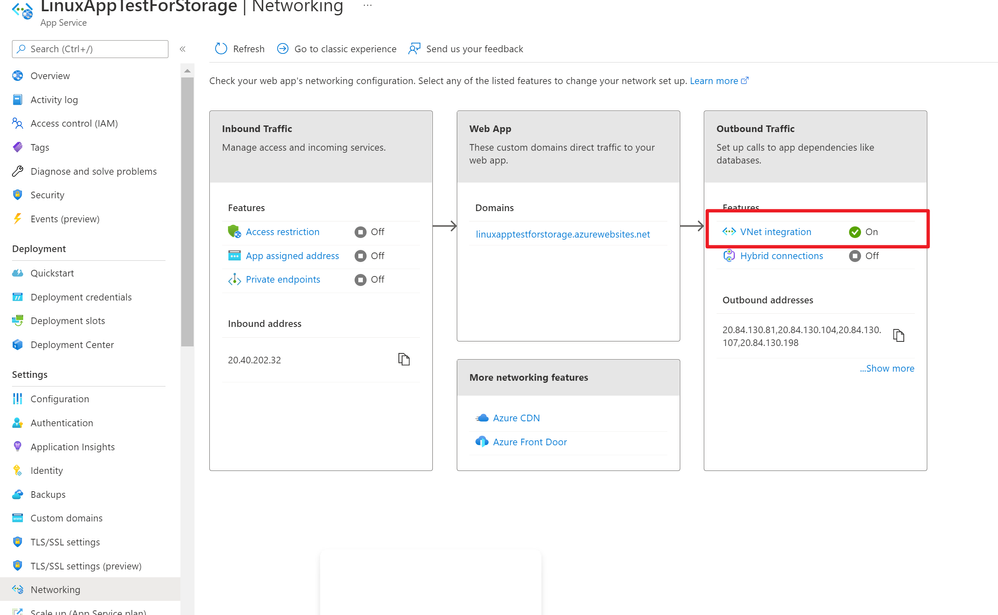Click Go to classic experience icon
Viewport: 998px width, 615px height.
(283, 49)
